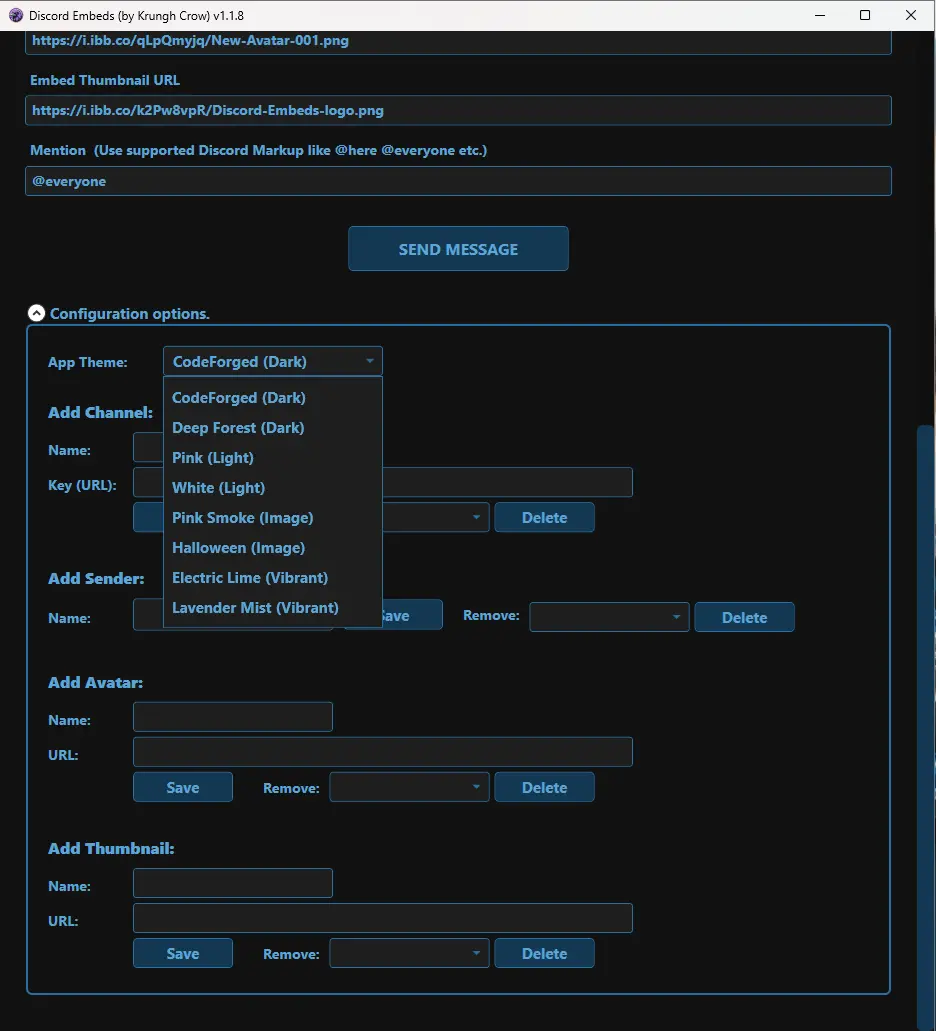936x1031 pixels.
Task: Select the Halloween (Image) theme
Action: point(238,548)
